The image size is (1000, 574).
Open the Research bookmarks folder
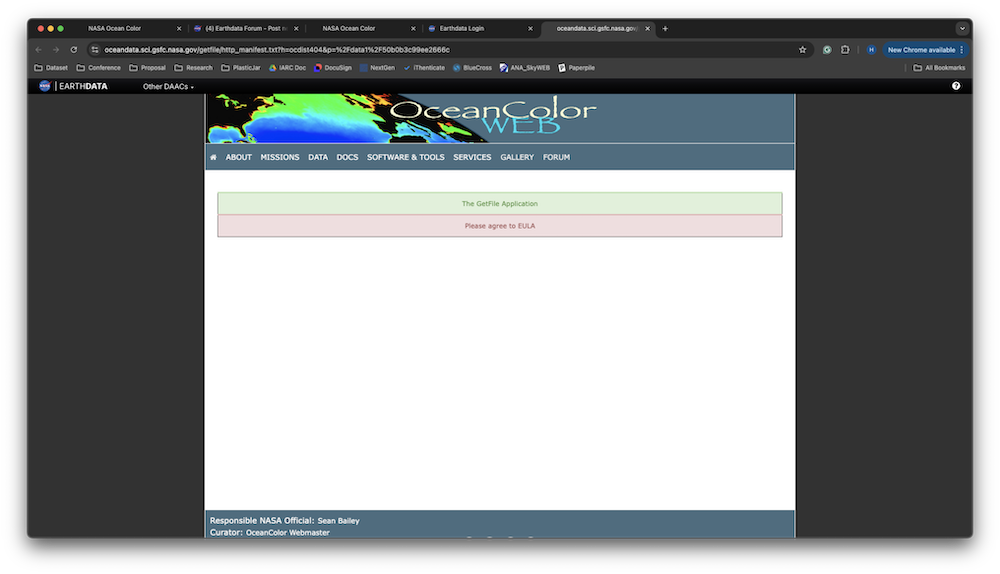click(x=193, y=68)
